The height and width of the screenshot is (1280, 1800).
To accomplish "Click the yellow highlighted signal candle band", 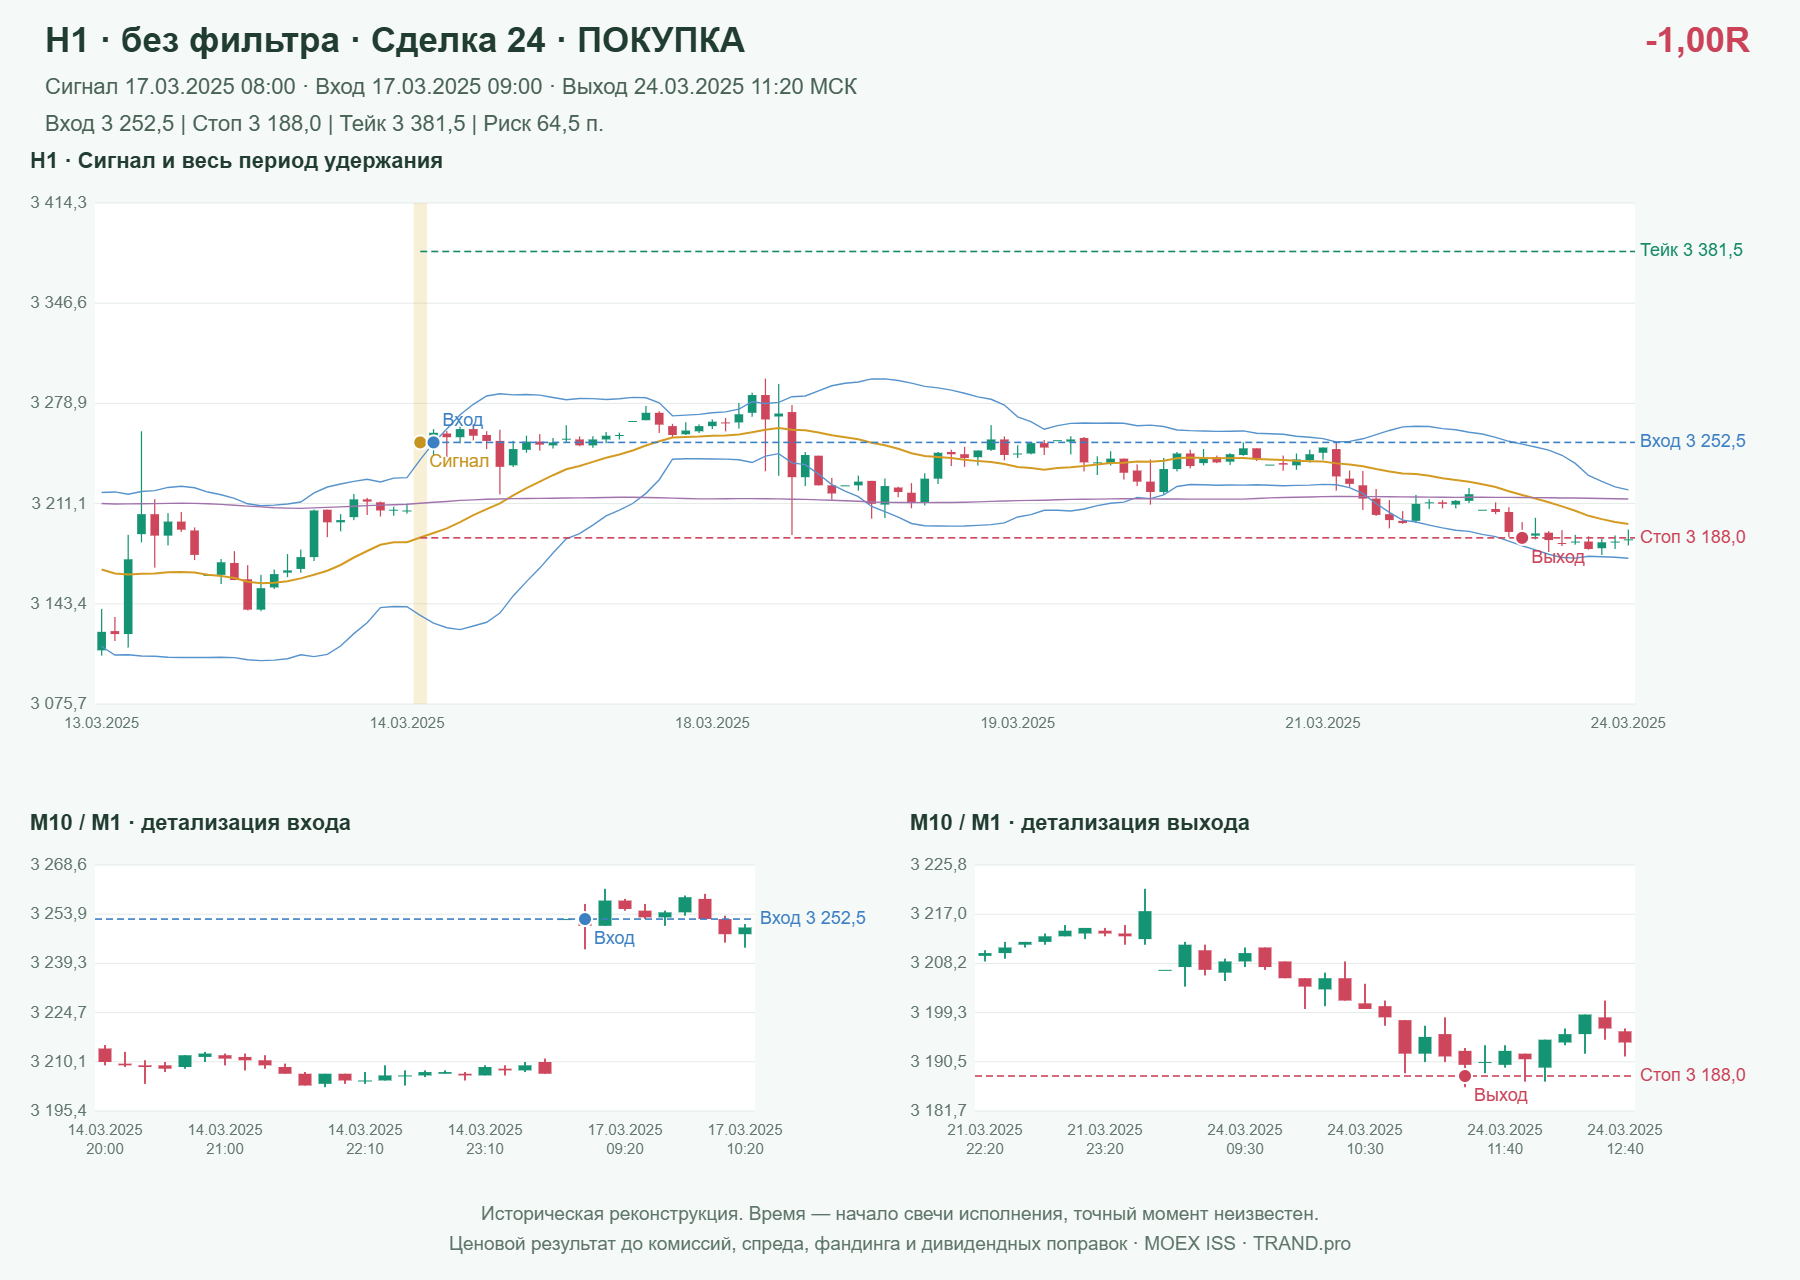I will click(x=420, y=453).
